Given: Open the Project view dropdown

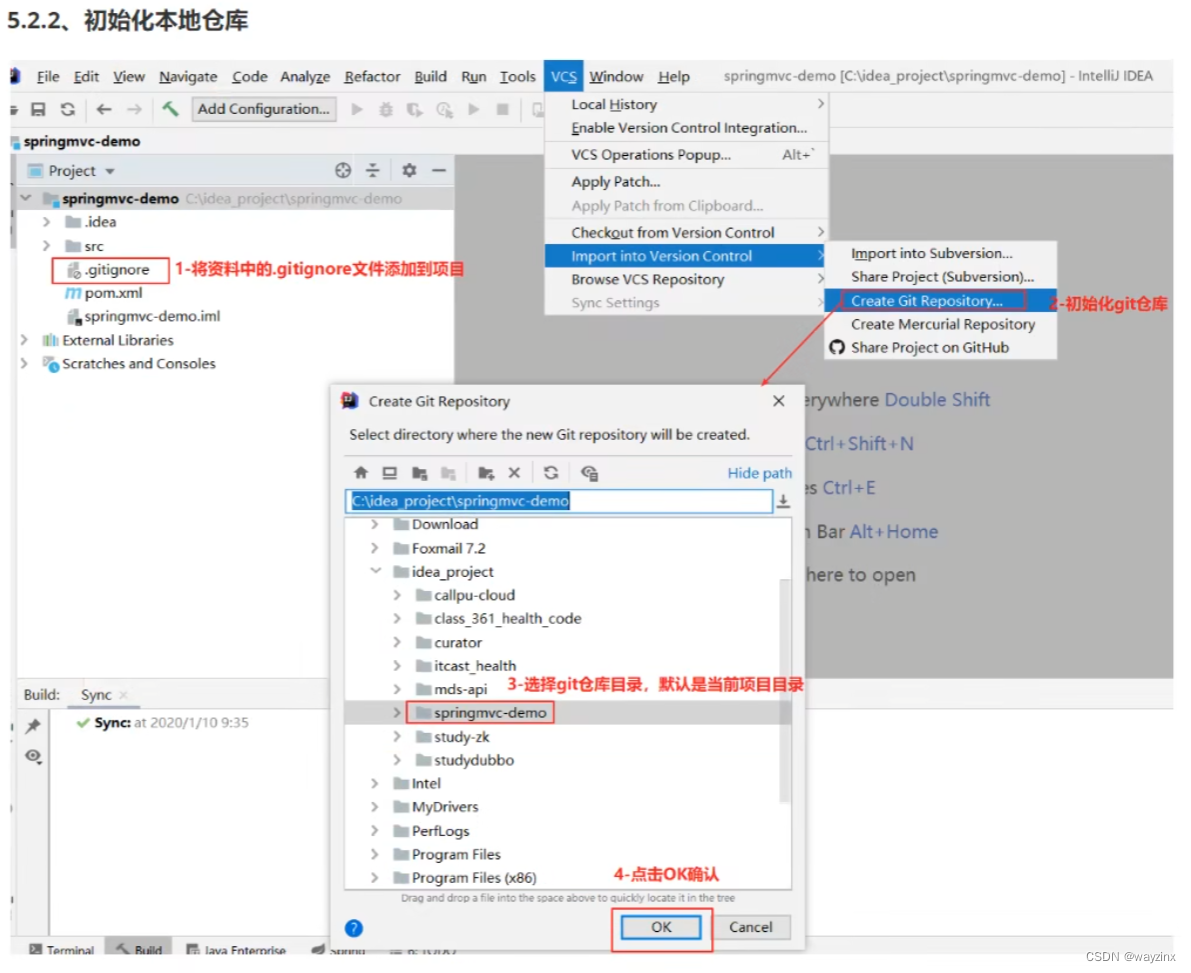Looking at the screenshot, I should tap(110, 171).
